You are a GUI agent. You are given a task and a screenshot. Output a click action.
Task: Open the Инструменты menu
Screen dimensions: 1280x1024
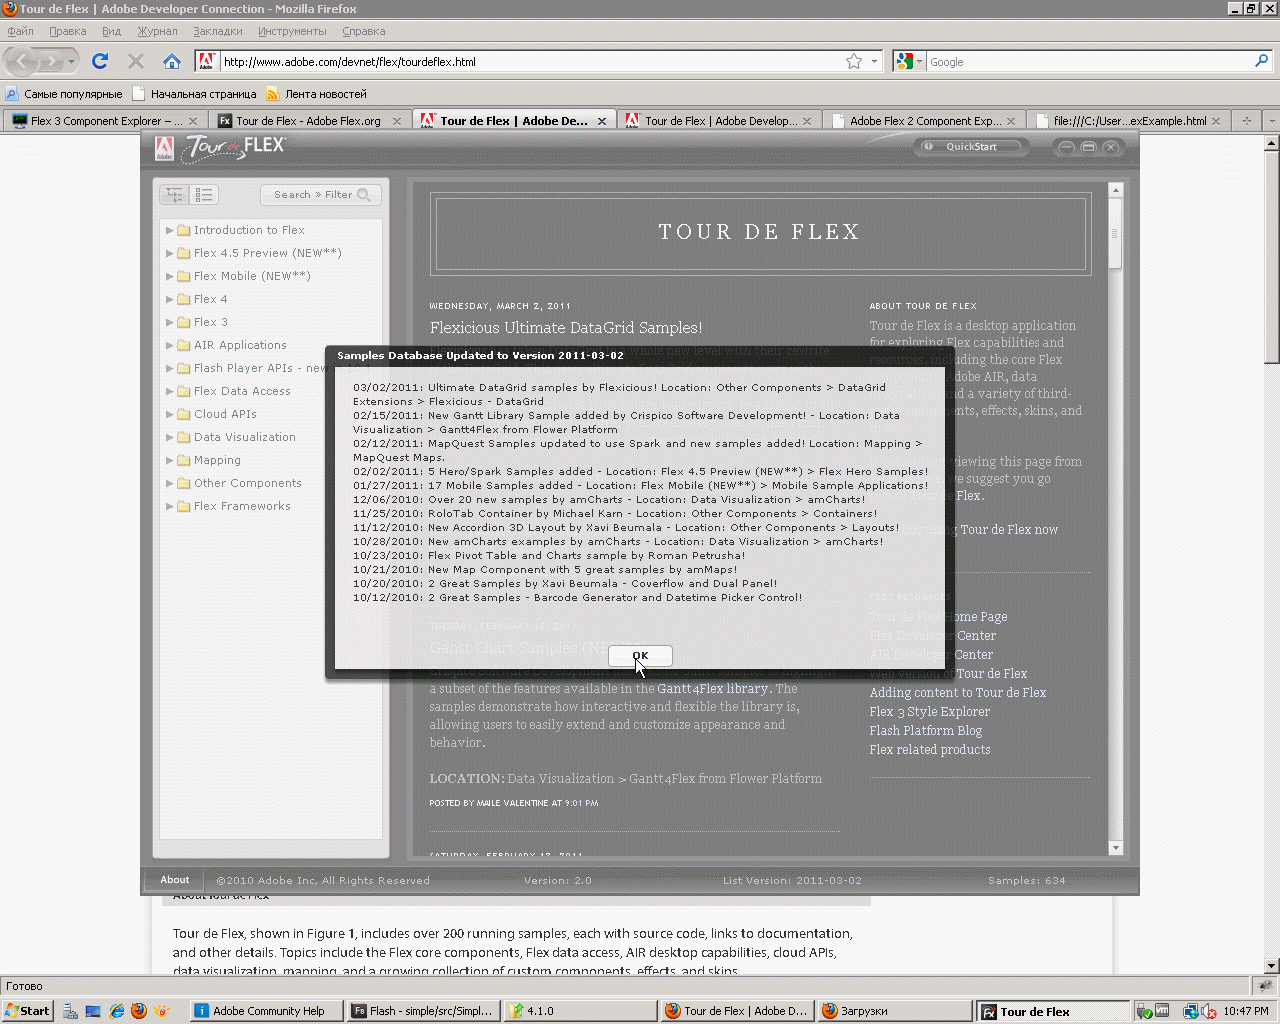click(x=292, y=31)
